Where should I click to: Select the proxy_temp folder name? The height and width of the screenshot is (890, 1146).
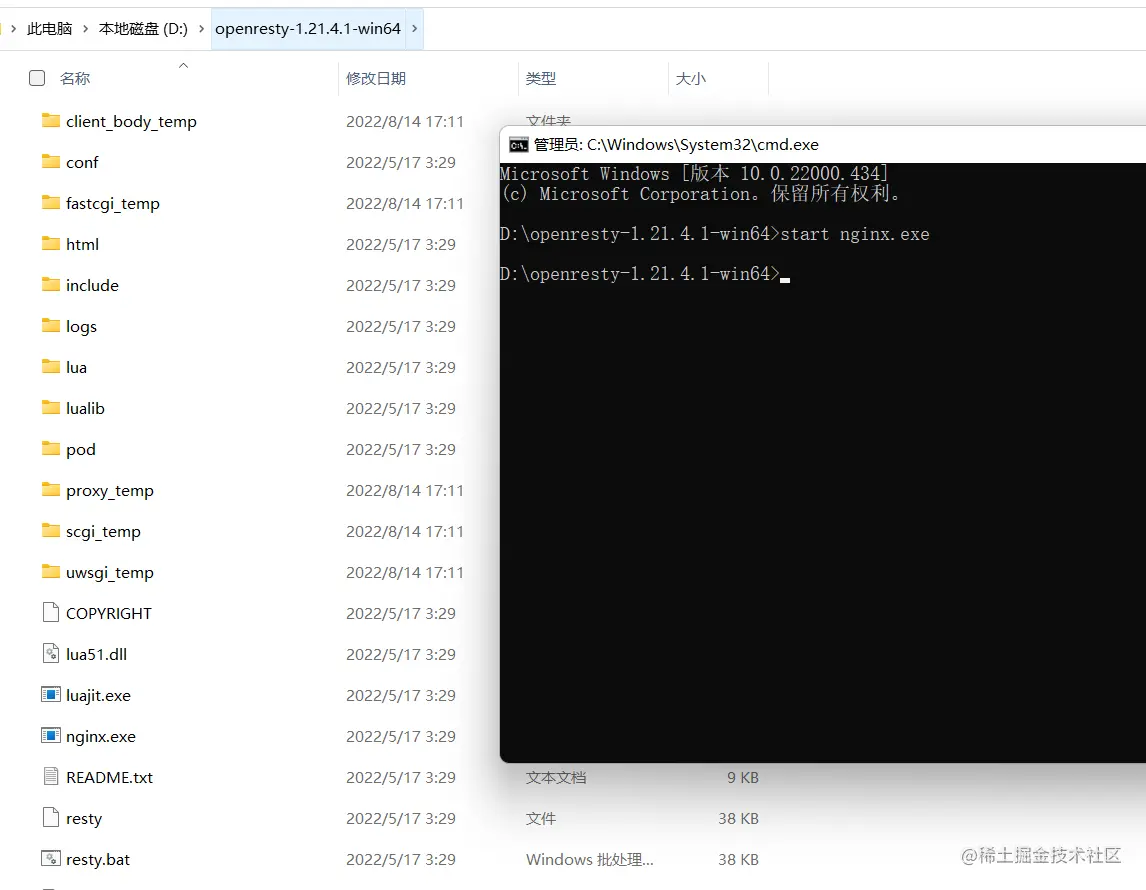pos(110,490)
